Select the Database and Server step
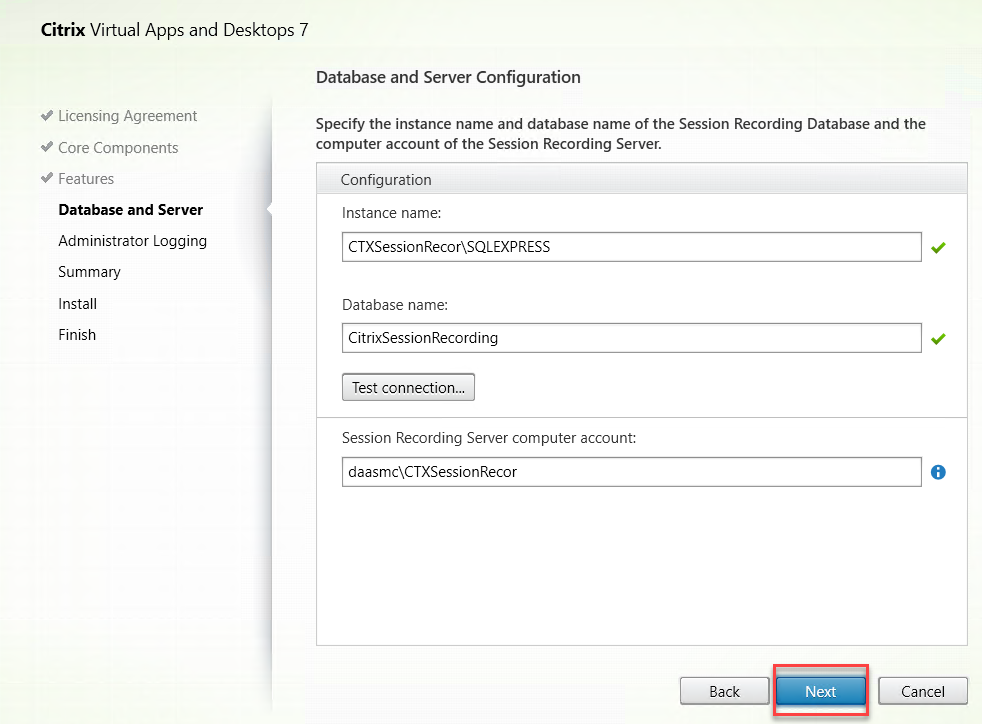Viewport: 982px width, 724px height. (x=130, y=210)
